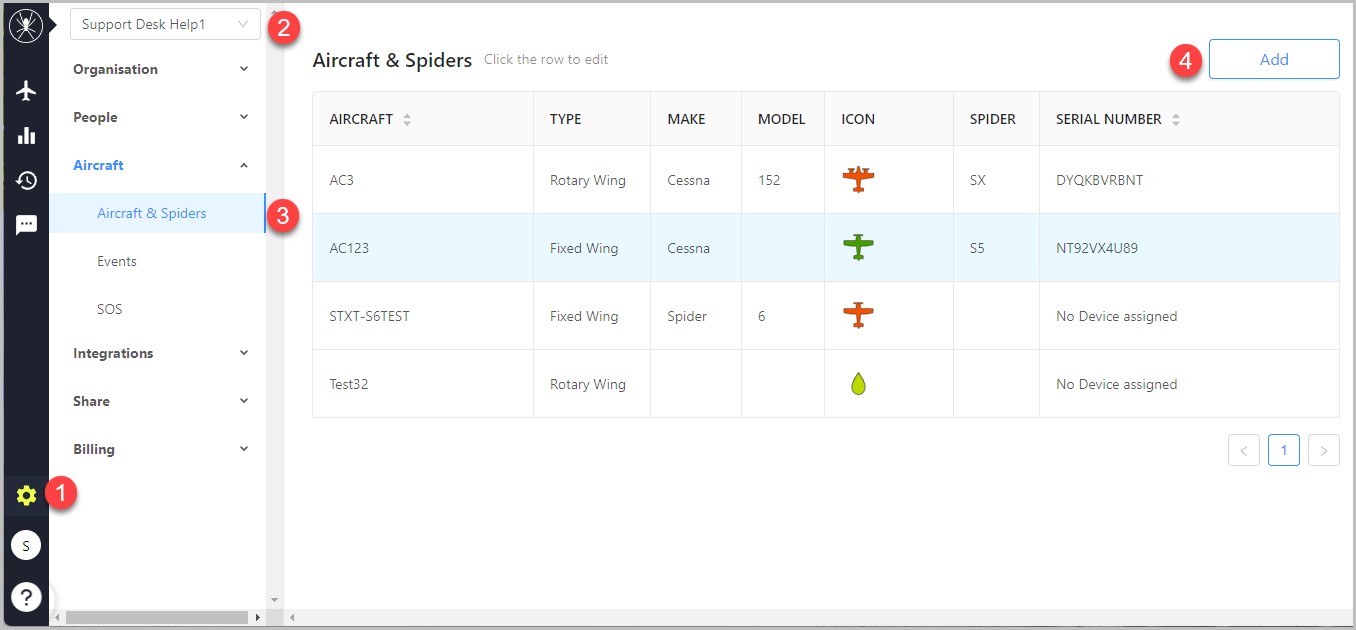Open the messages chat bubble icon
The width and height of the screenshot is (1356, 630).
click(26, 225)
